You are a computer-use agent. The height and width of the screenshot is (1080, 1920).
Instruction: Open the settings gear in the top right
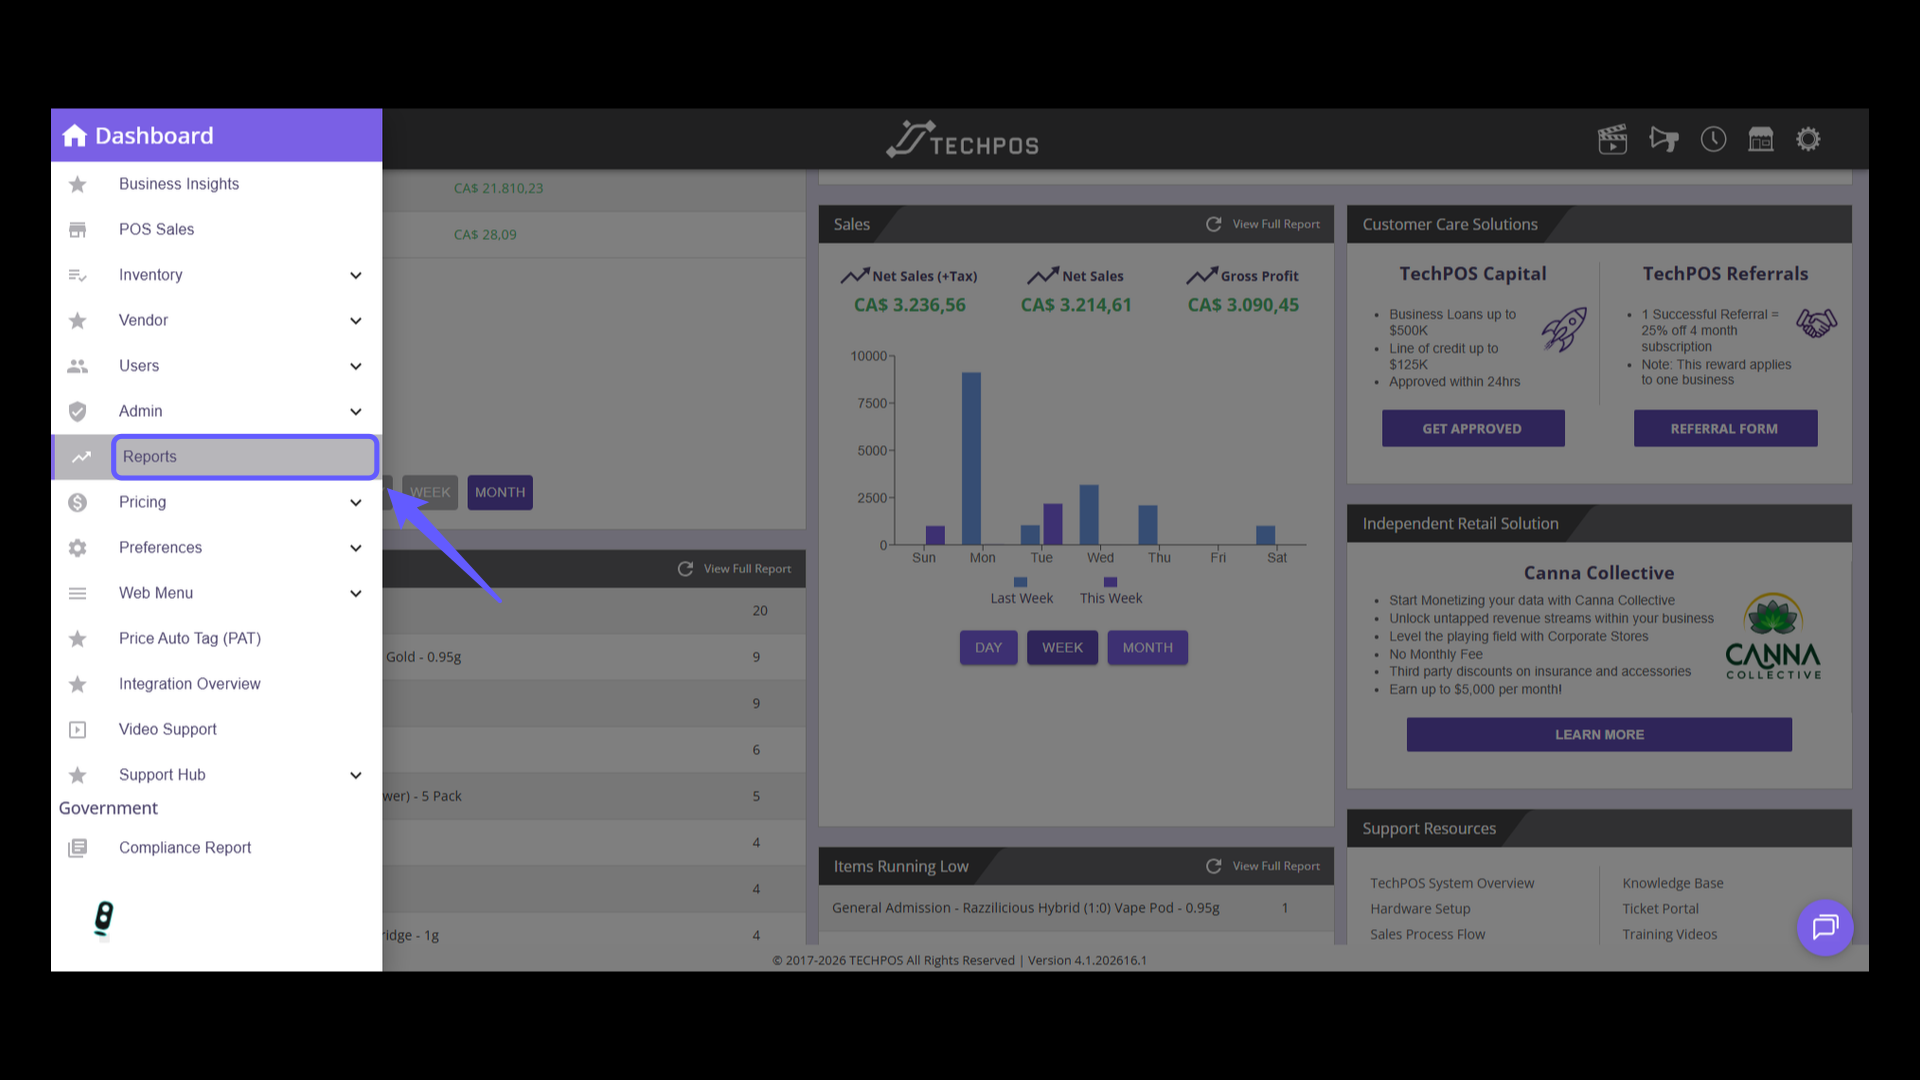point(1809,139)
